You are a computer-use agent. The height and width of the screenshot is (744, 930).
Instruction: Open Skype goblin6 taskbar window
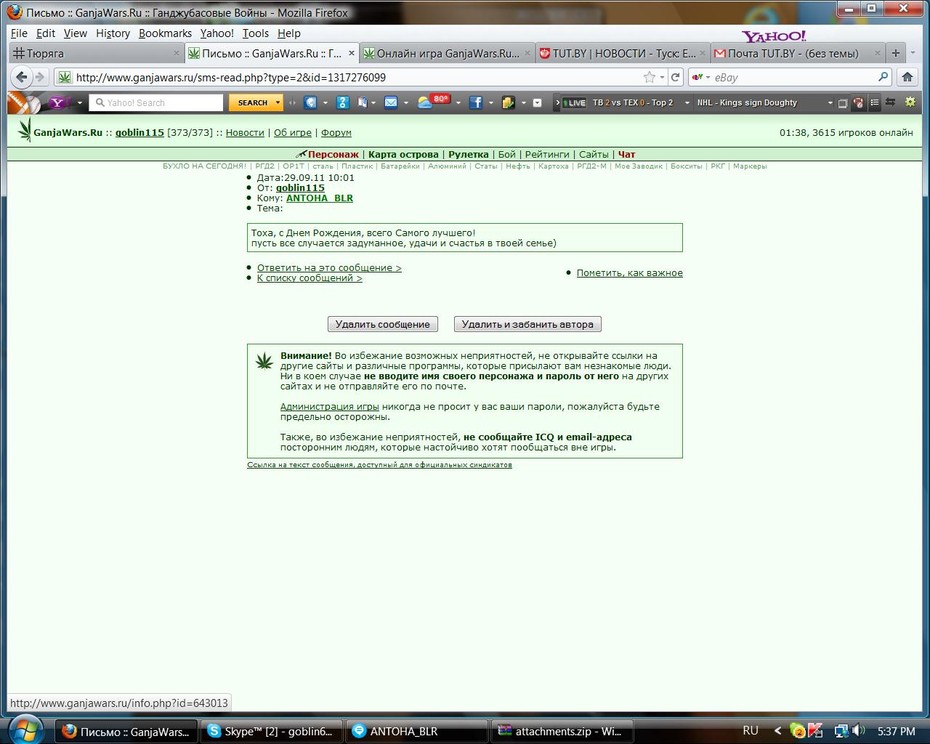[272, 731]
